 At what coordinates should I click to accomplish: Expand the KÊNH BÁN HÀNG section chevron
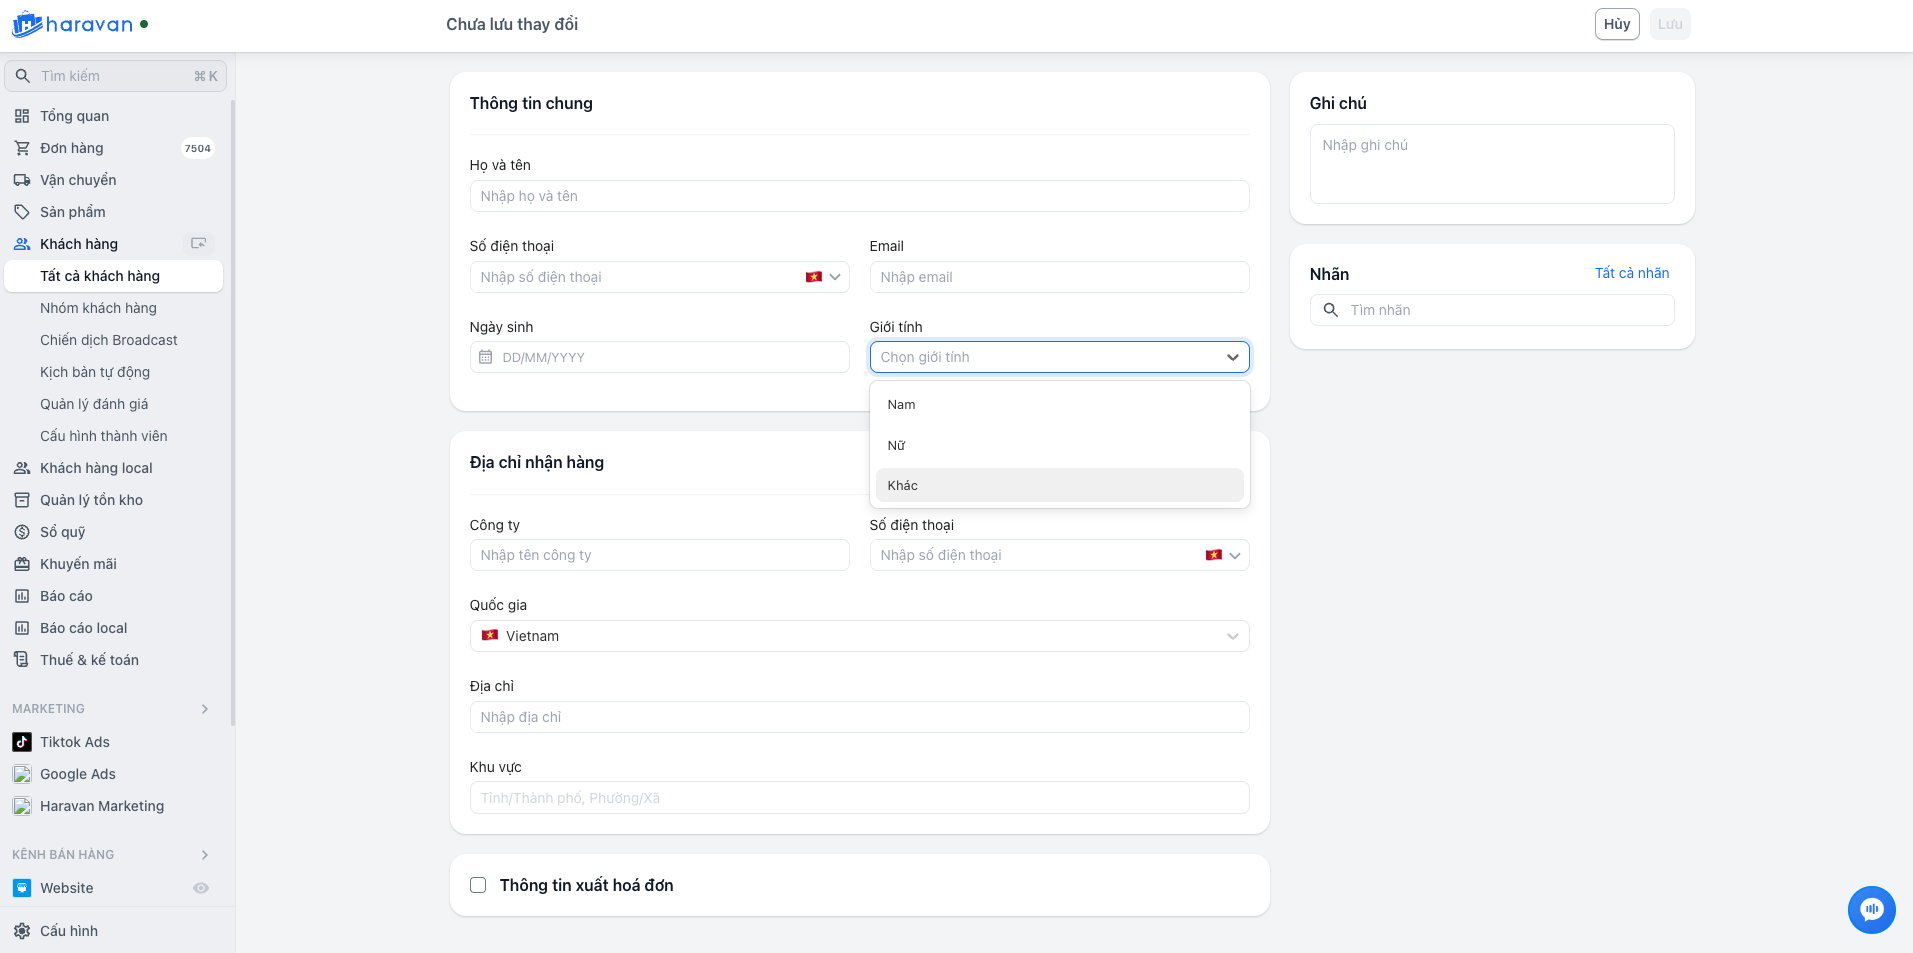pyautogui.click(x=205, y=855)
